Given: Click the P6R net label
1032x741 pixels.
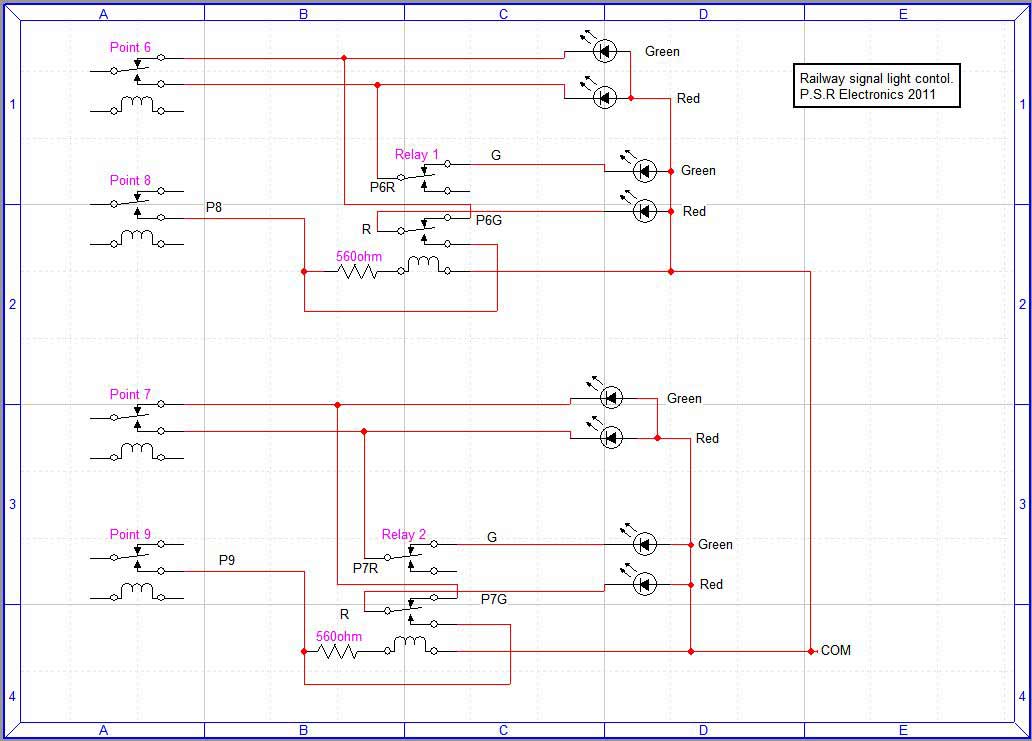Looking at the screenshot, I should coord(383,187).
